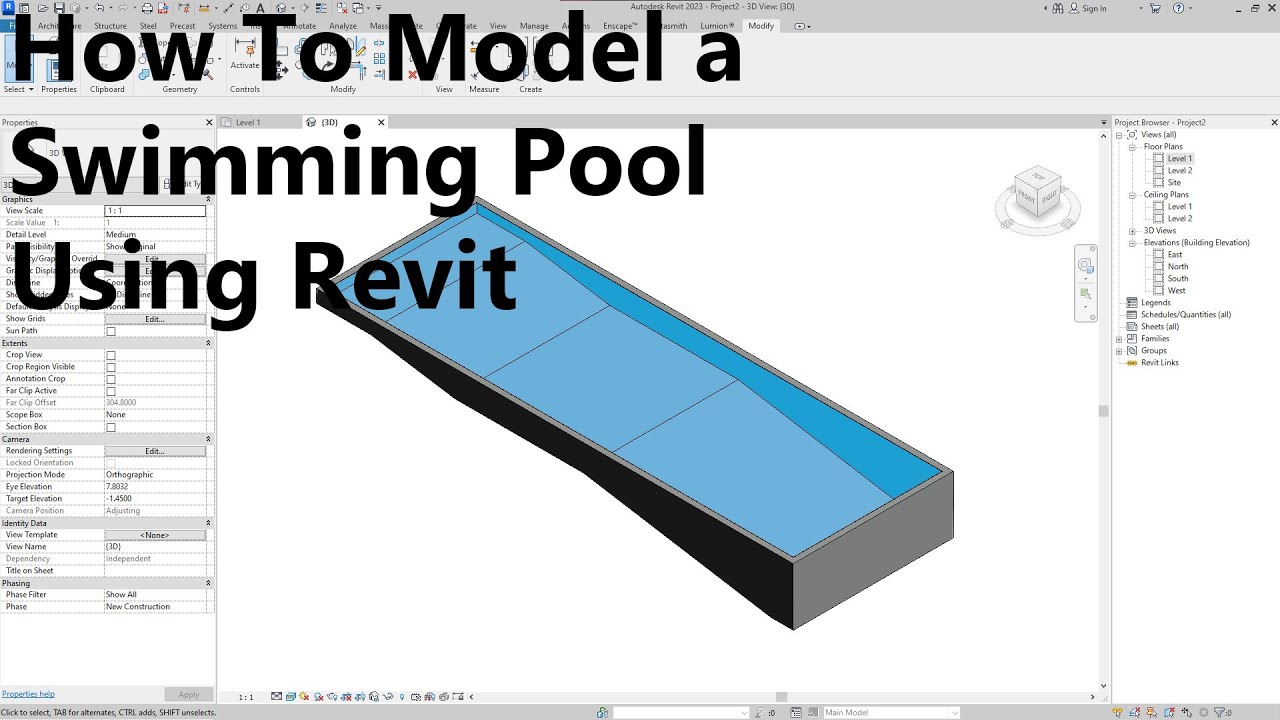The height and width of the screenshot is (720, 1280).
Task: Enable the Section Box checkbox
Action: click(x=111, y=427)
